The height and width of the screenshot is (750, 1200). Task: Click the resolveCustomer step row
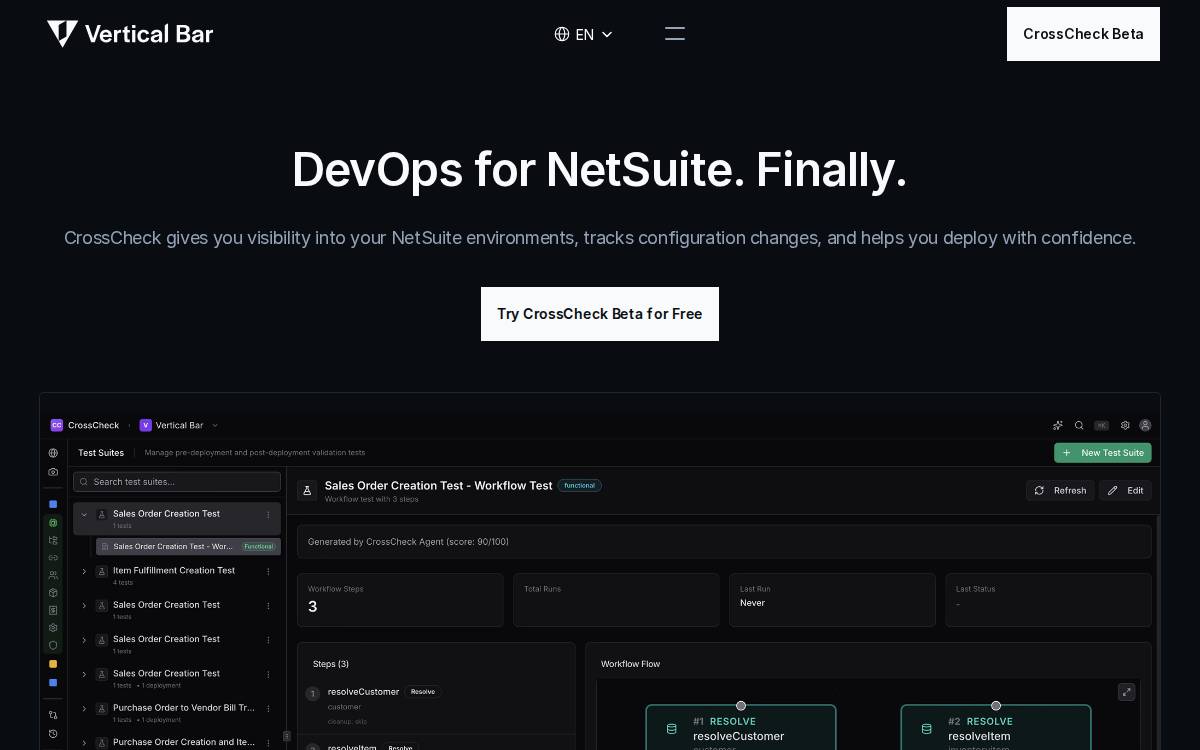(436, 704)
